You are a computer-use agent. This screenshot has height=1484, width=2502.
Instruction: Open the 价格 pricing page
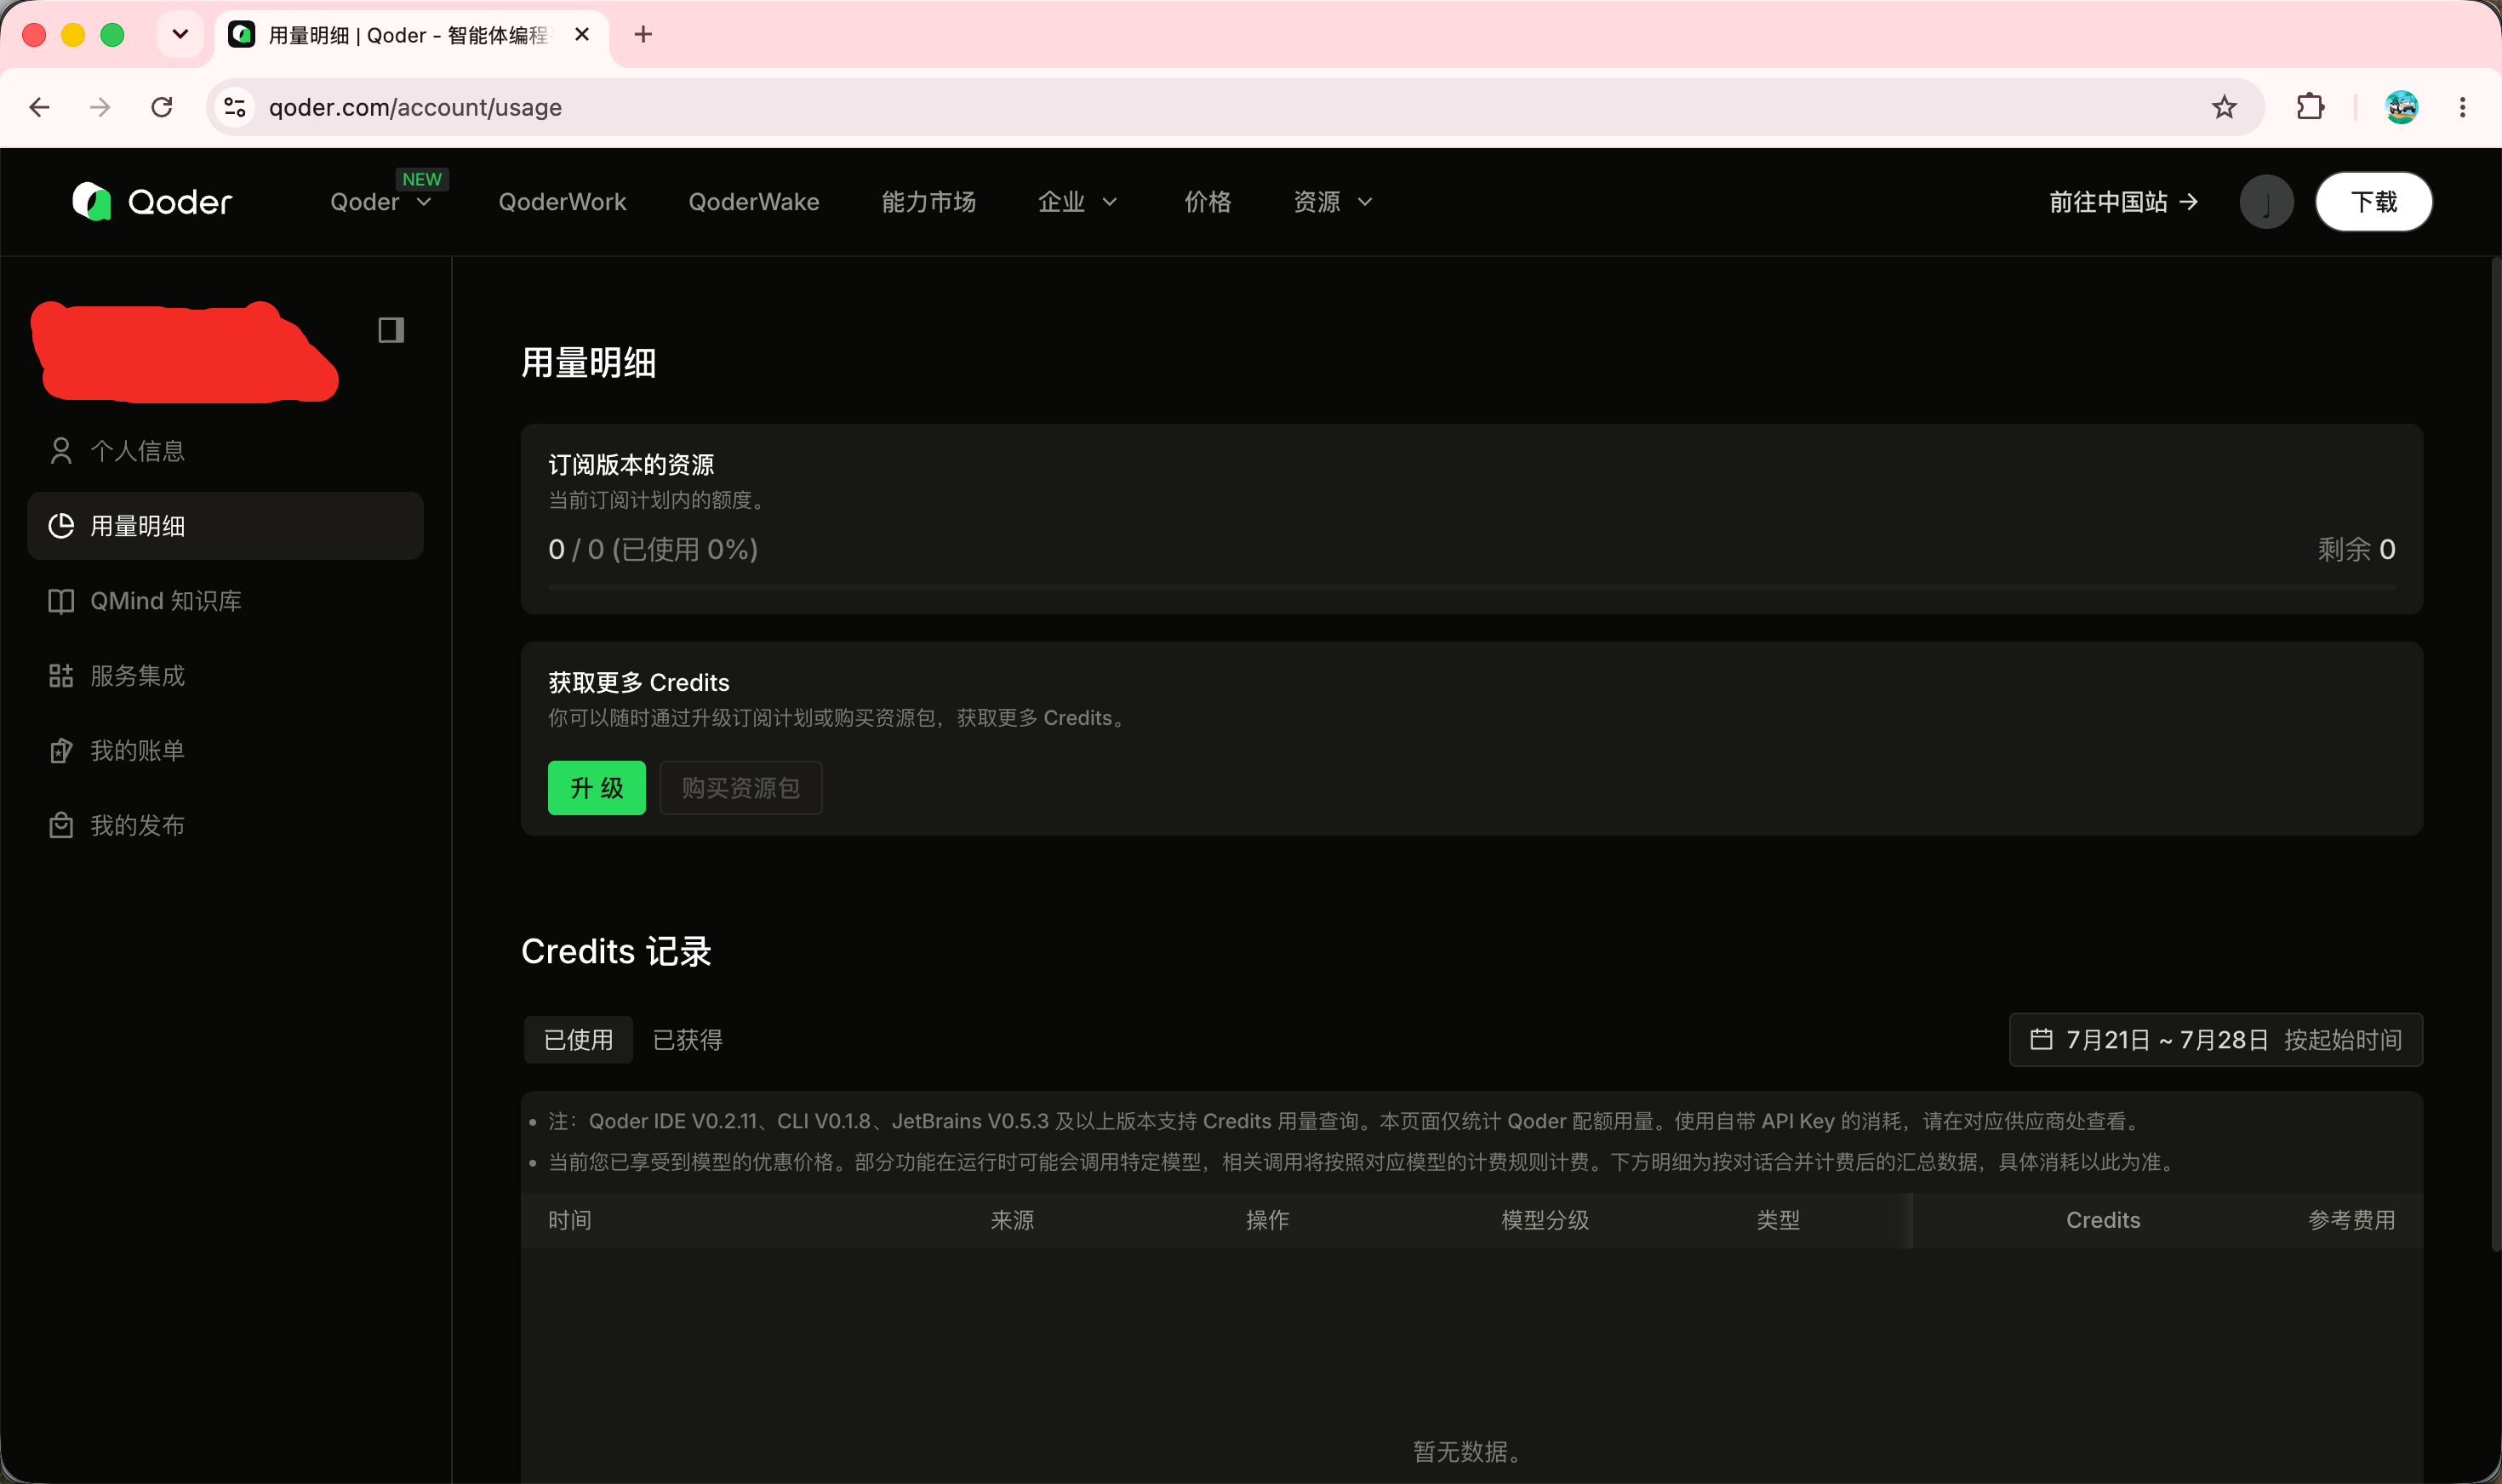(x=1207, y=202)
